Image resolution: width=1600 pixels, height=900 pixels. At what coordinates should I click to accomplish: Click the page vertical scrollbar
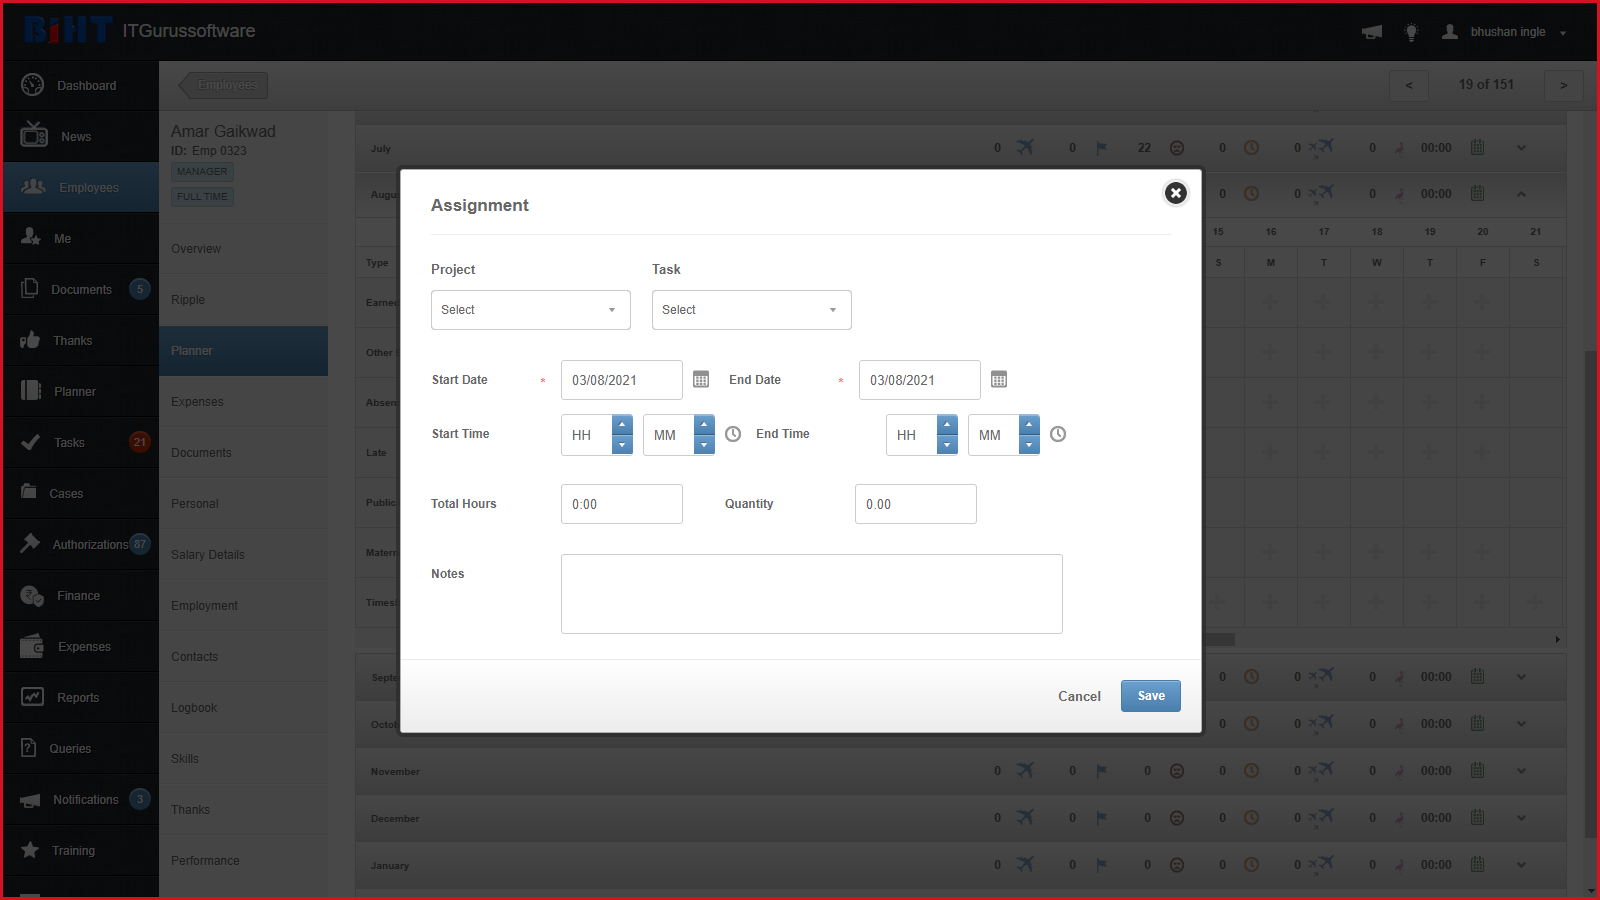coord(1591,594)
